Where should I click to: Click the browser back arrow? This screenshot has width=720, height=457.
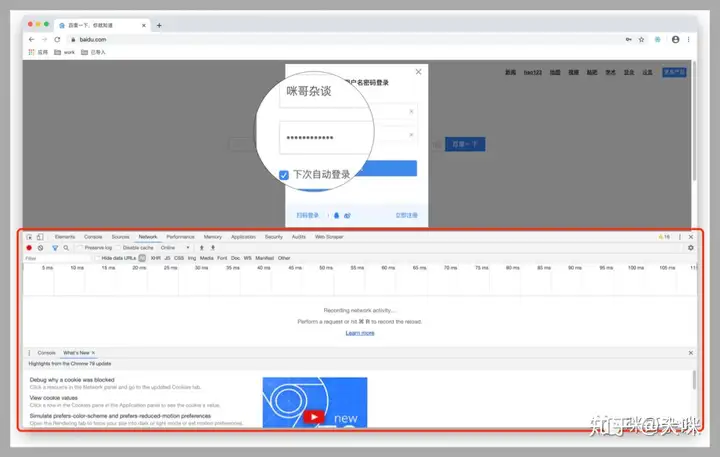31,39
